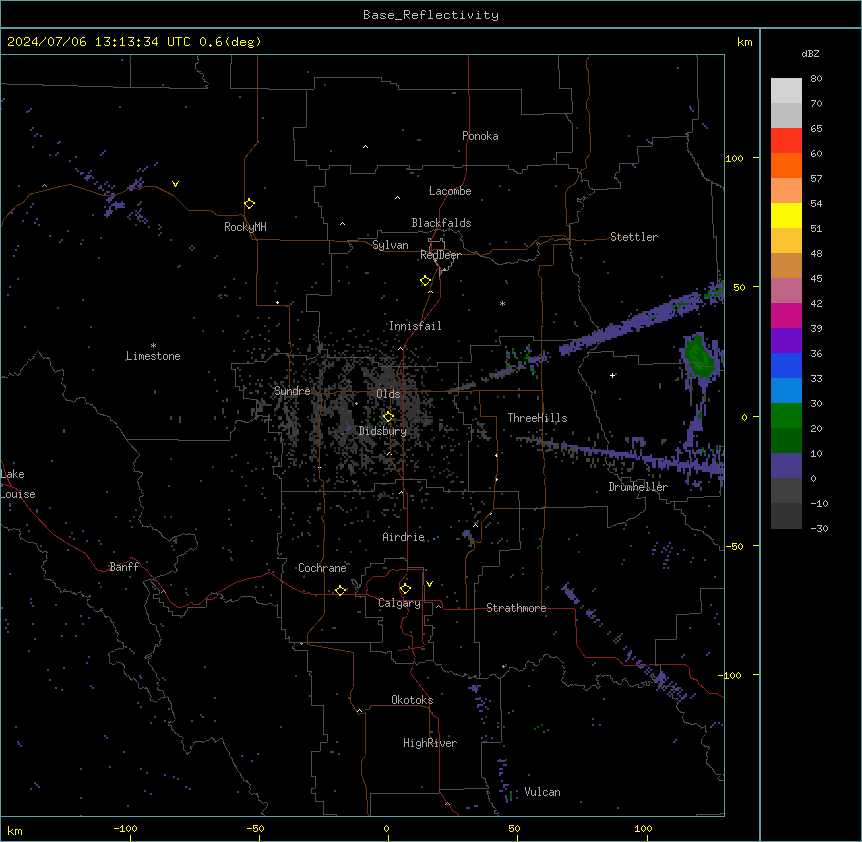This screenshot has height=842, width=862.
Task: Click the Cochrane label
Action: 322,568
